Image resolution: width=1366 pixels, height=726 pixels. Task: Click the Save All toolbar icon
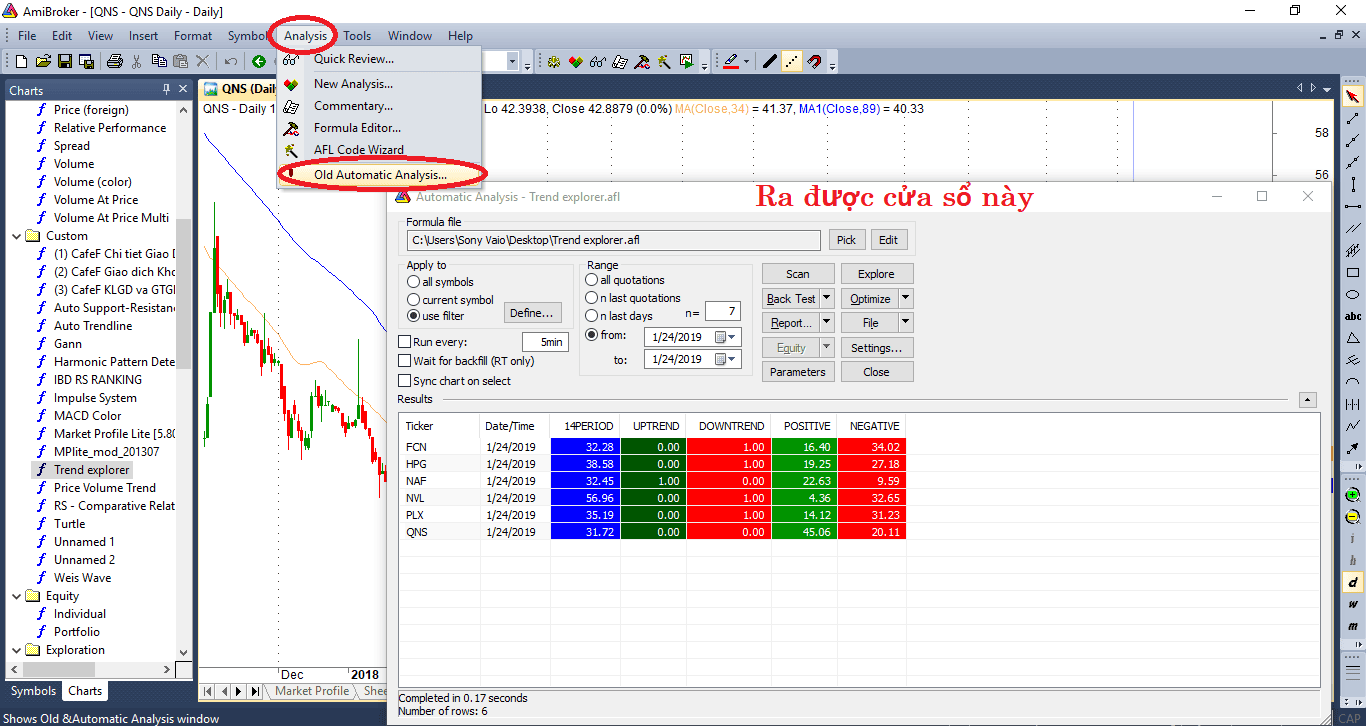(86, 61)
